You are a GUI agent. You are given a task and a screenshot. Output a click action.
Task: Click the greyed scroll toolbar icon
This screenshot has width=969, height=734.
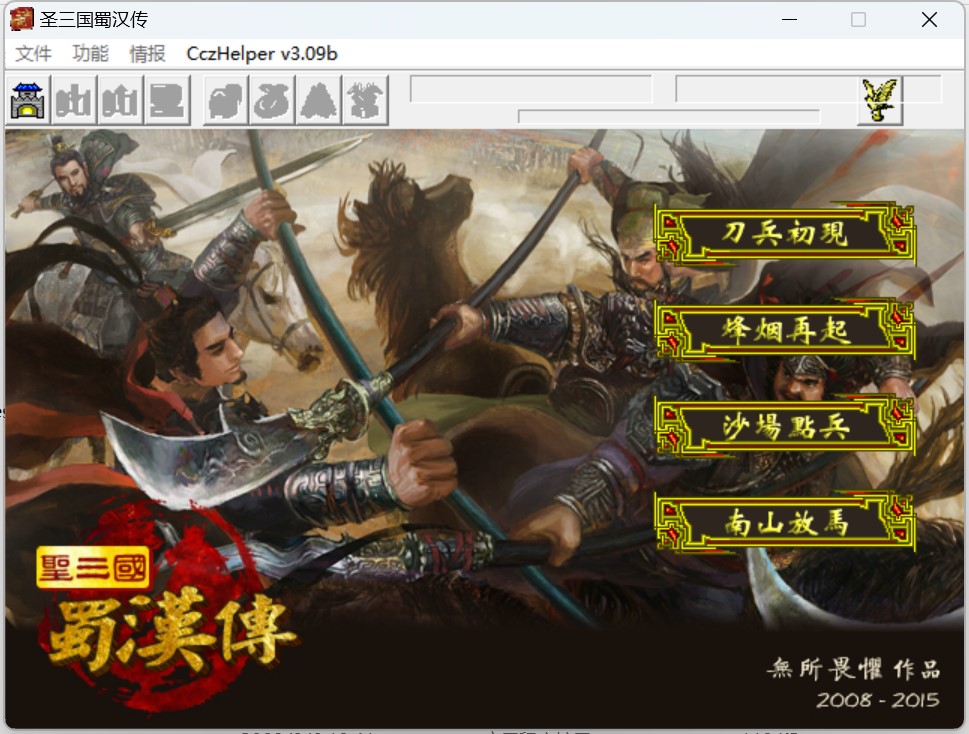167,100
